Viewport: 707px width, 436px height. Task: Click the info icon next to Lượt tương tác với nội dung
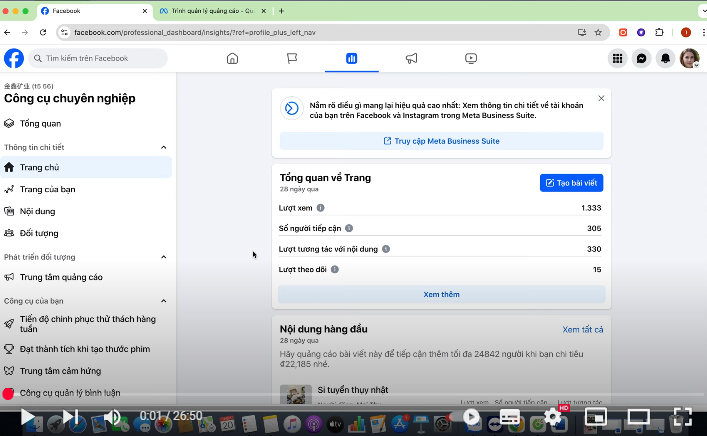(x=386, y=249)
